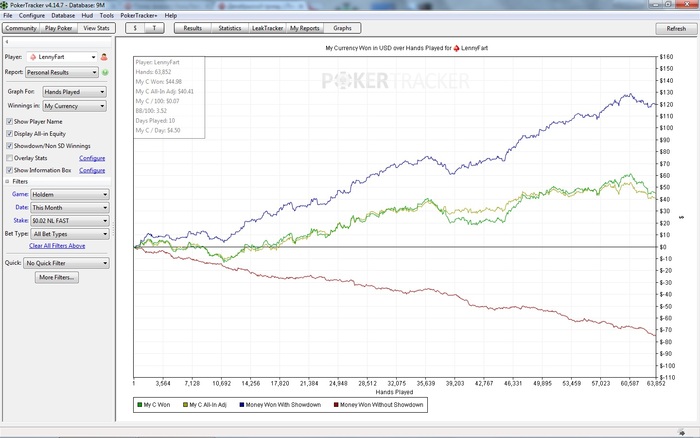Switch to the Play Poker tab
700x438 pixels.
coord(58,28)
